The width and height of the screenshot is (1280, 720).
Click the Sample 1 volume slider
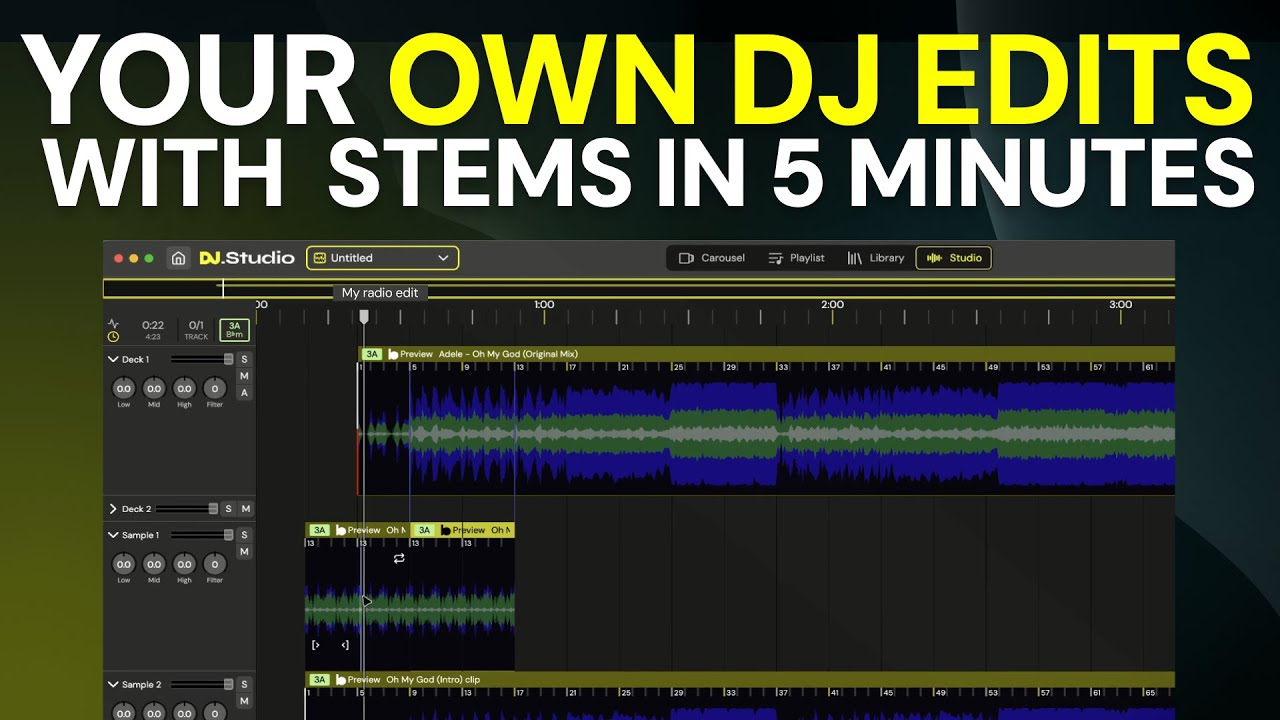(x=202, y=535)
